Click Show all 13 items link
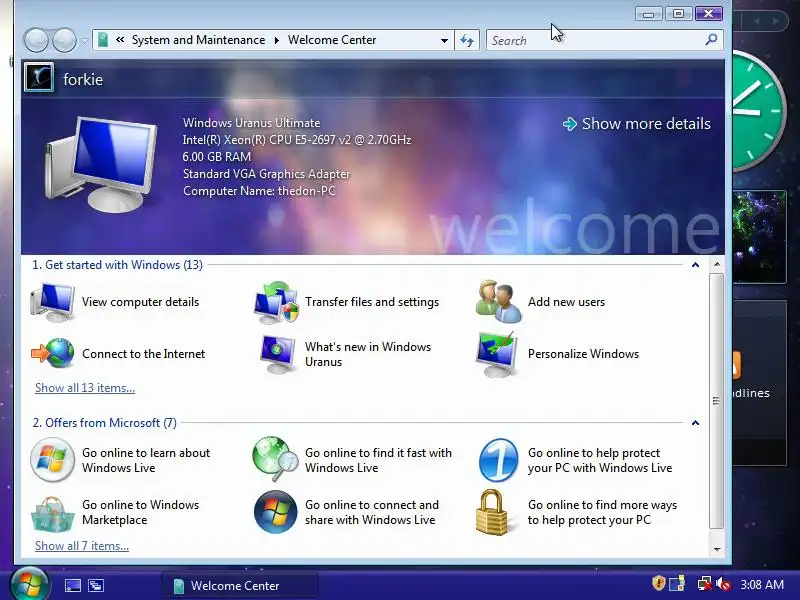Image resolution: width=800 pixels, height=600 pixels. [x=85, y=388]
